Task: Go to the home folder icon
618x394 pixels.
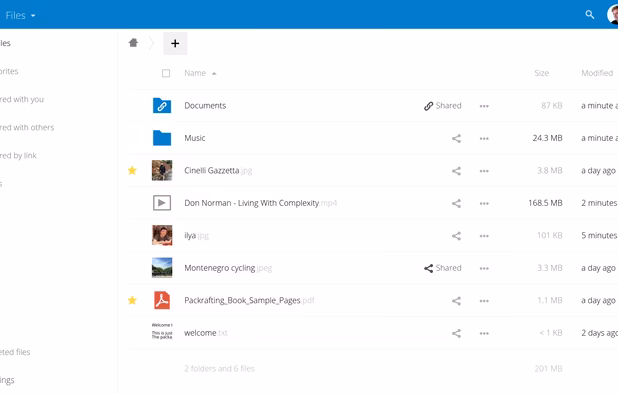Action: pyautogui.click(x=133, y=43)
